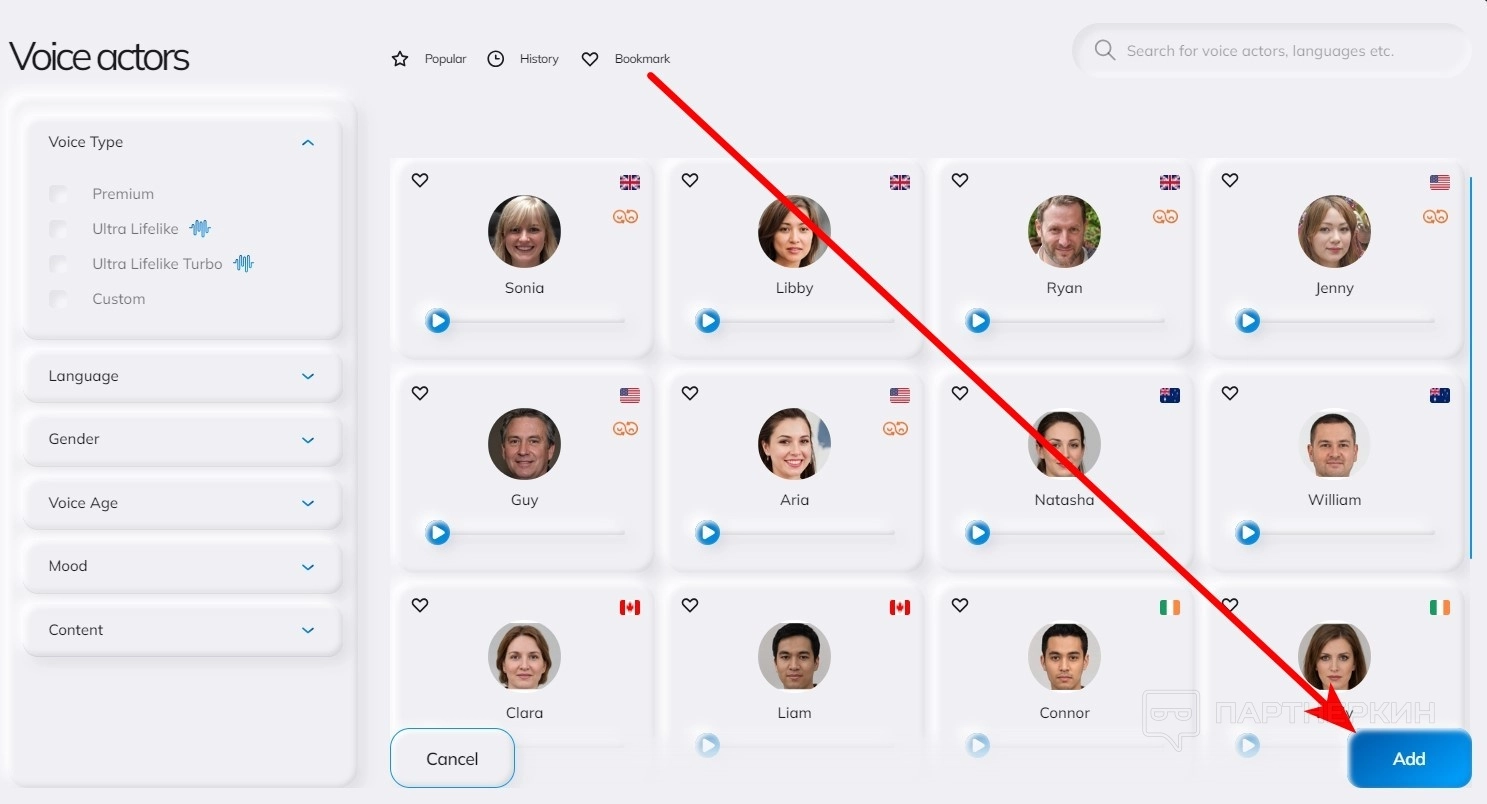Open the History tab
This screenshot has width=1487, height=804.
coord(523,59)
